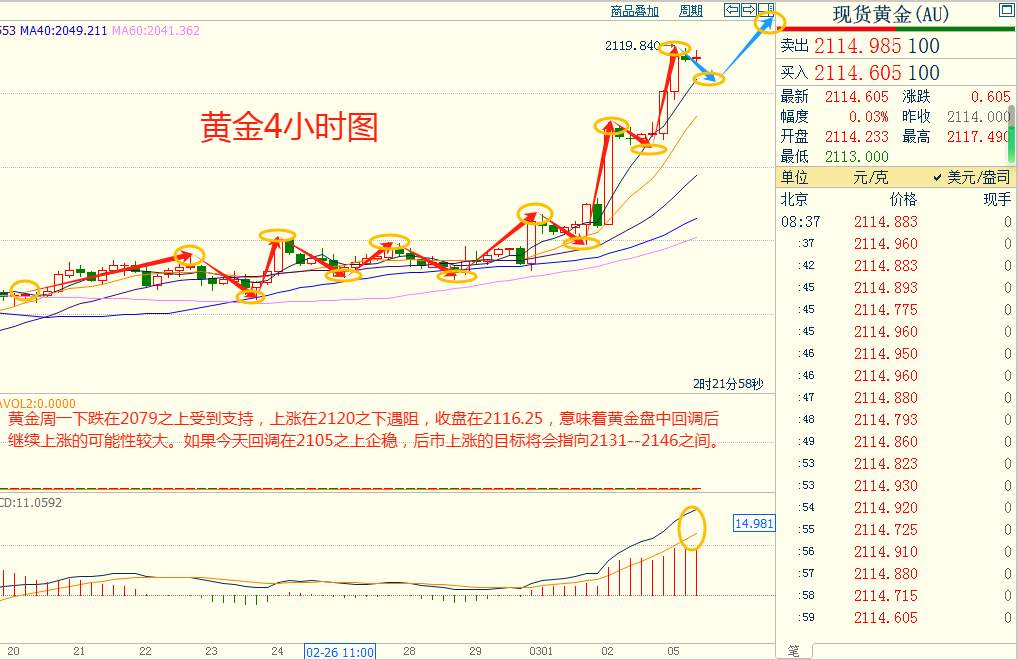Click the 卖出 price 2114.985
1018x660 pixels.
(857, 46)
